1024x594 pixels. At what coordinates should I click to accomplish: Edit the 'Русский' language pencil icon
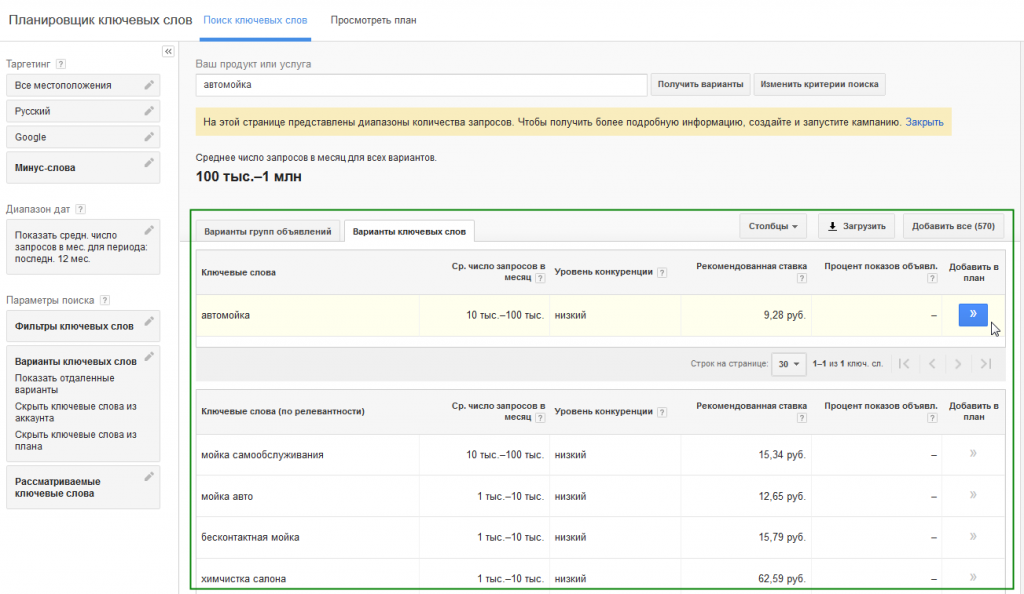149,111
